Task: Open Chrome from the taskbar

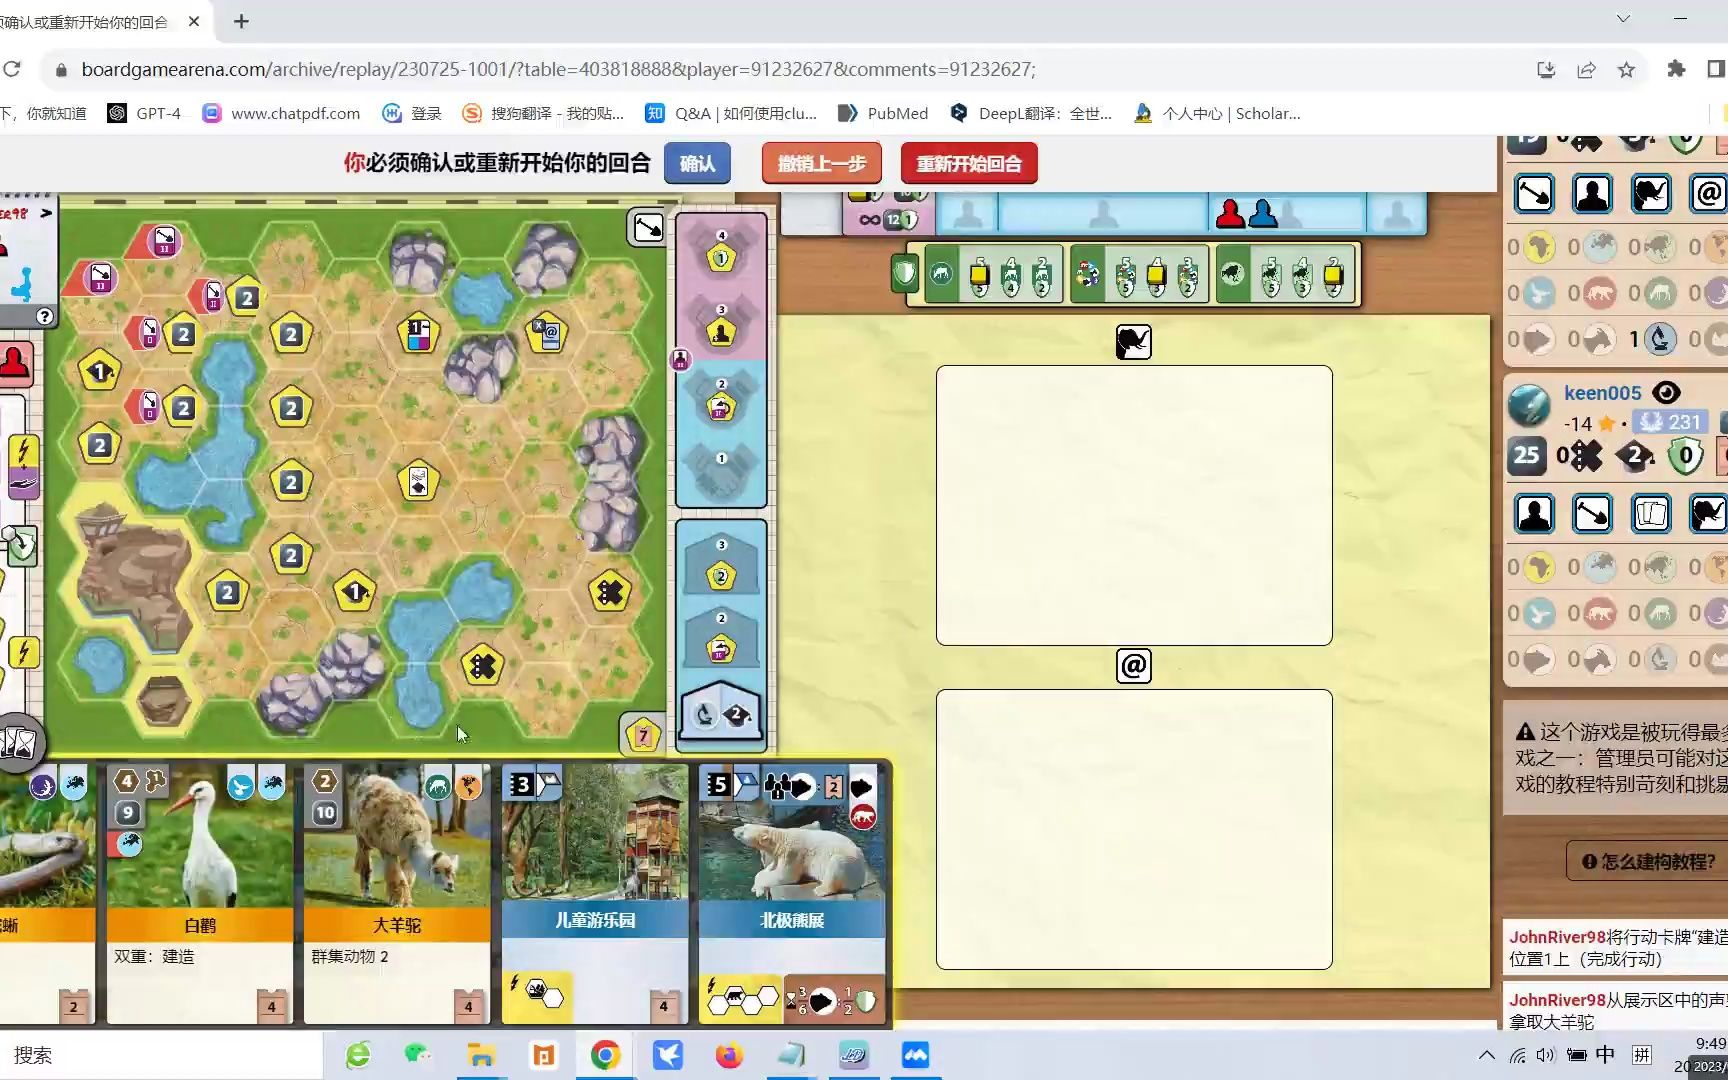Action: [605, 1055]
